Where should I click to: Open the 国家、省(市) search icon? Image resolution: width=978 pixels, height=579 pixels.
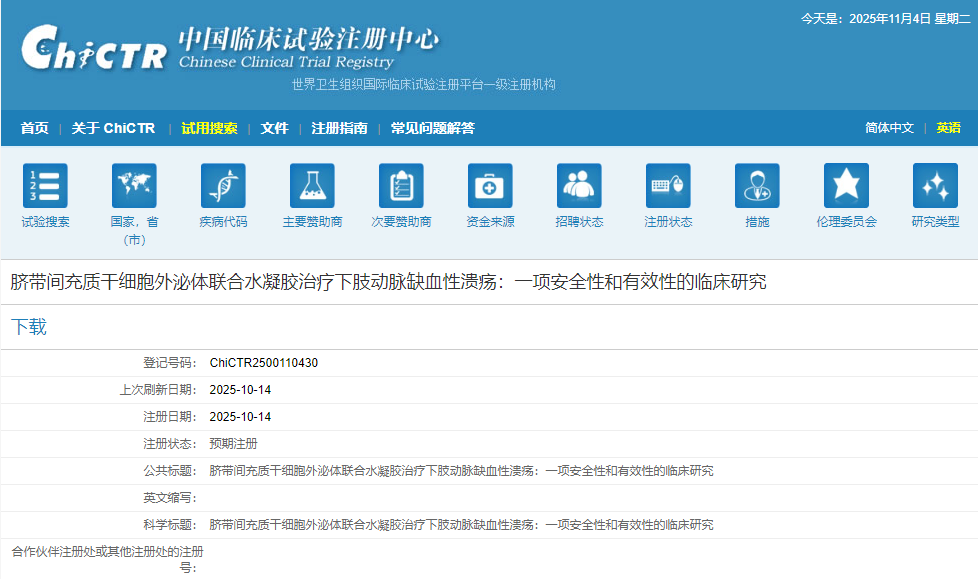point(134,186)
